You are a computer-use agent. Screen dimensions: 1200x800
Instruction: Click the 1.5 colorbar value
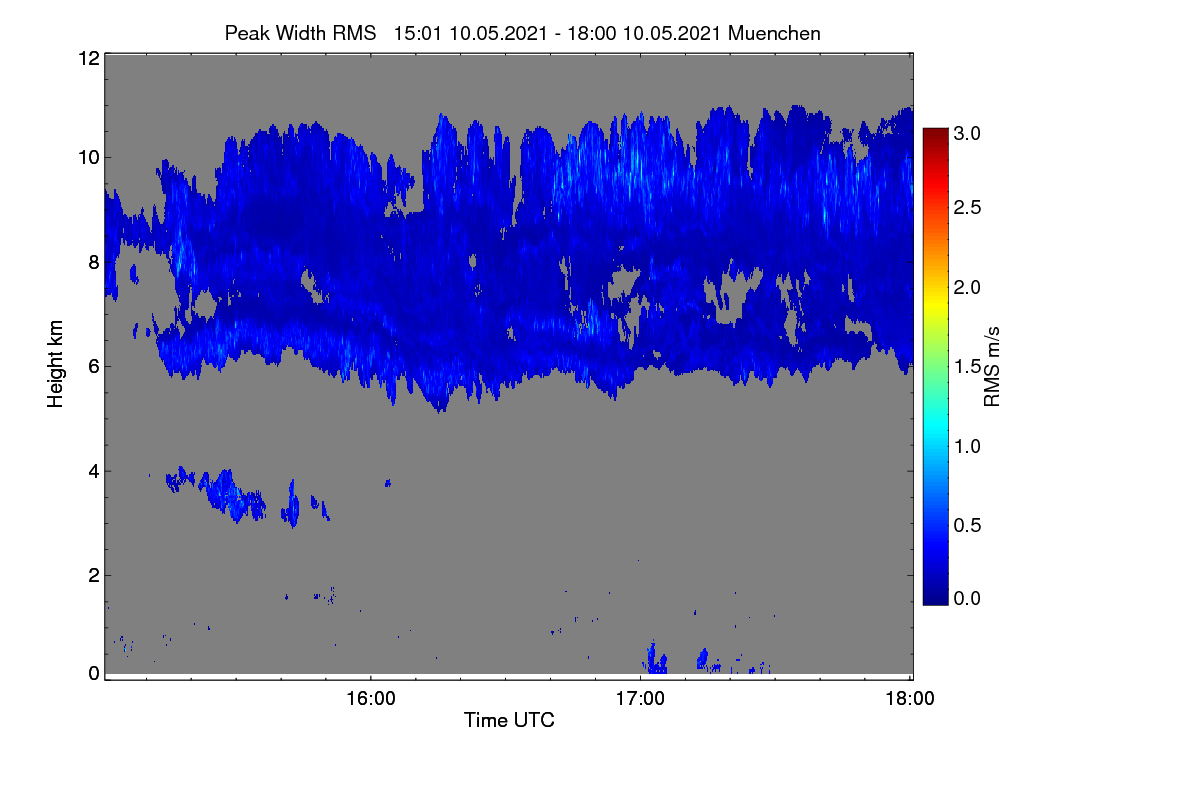968,366
